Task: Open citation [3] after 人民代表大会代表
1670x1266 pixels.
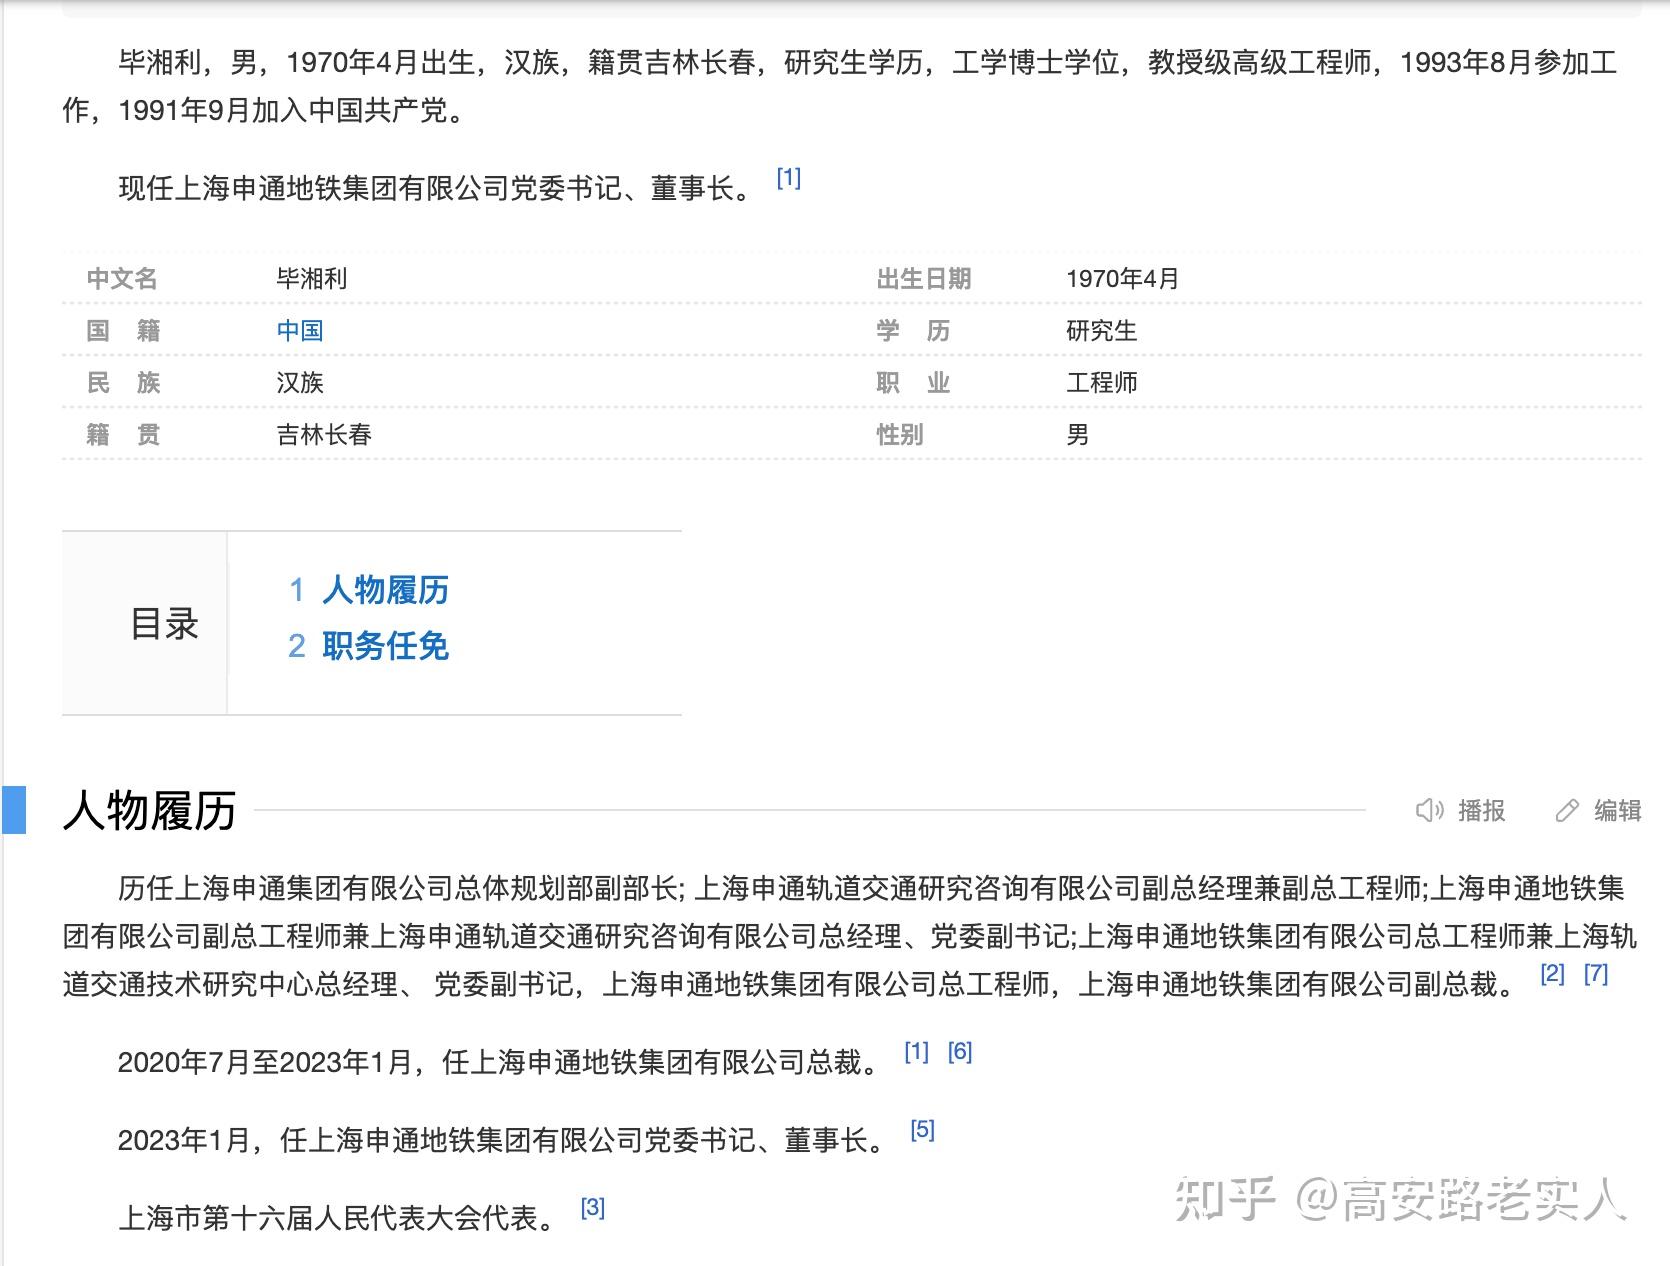Action: [593, 1208]
